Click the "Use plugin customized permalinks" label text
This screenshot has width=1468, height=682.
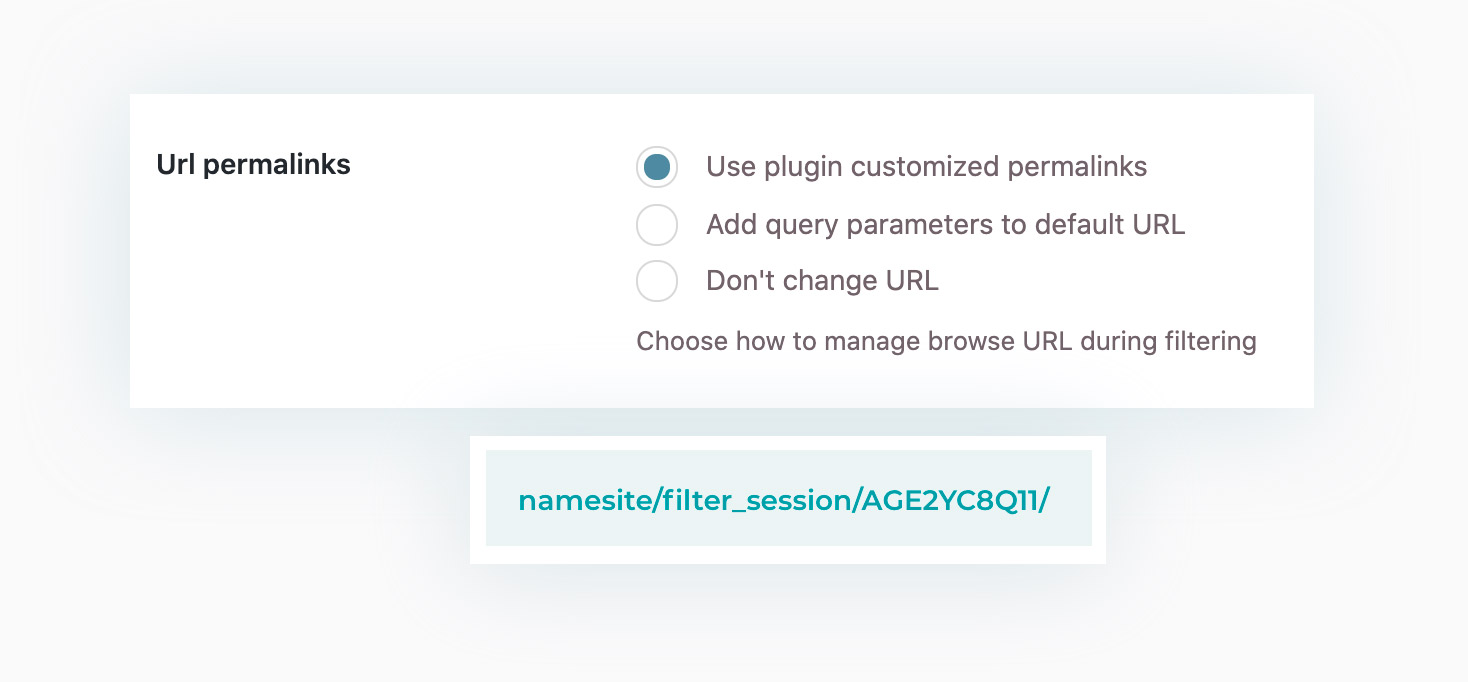[x=926, y=167]
